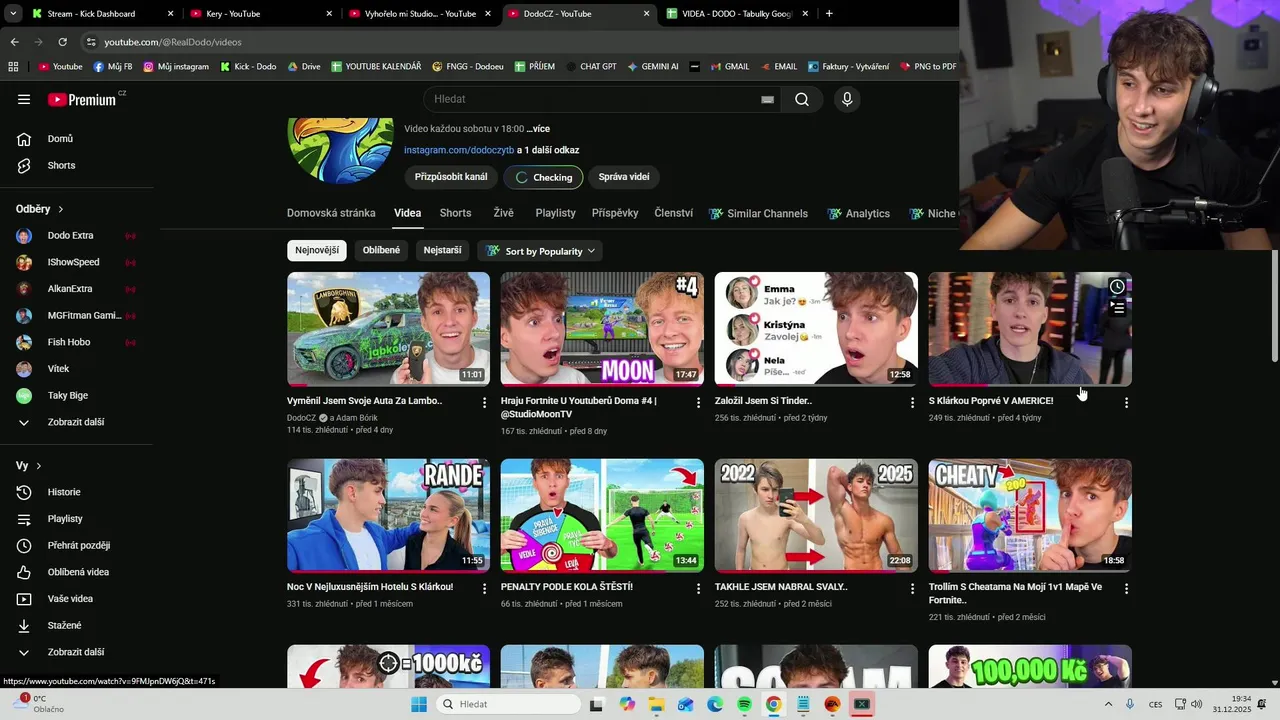Viewport: 1280px width, 720px height.
Task: Open Chrome from the Windows taskbar
Action: 773,704
